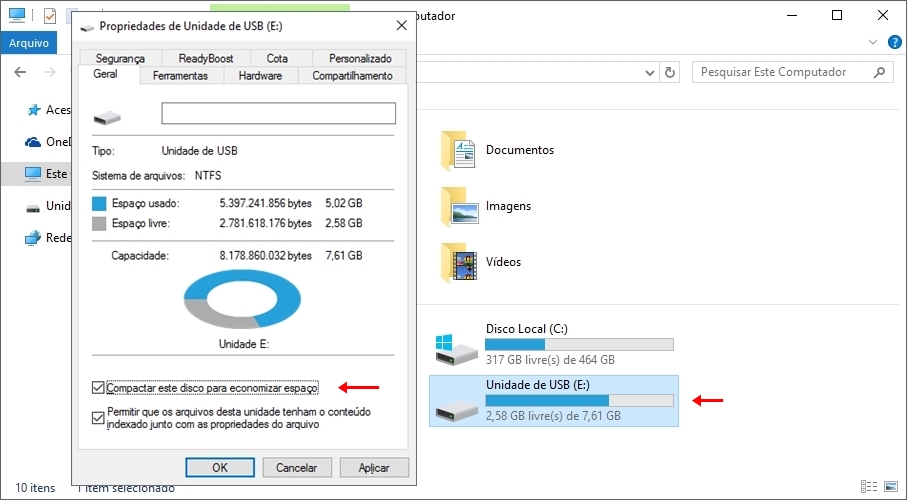The height and width of the screenshot is (500, 907).
Task: Click the blue help question mark icon
Action: pyautogui.click(x=893, y=43)
